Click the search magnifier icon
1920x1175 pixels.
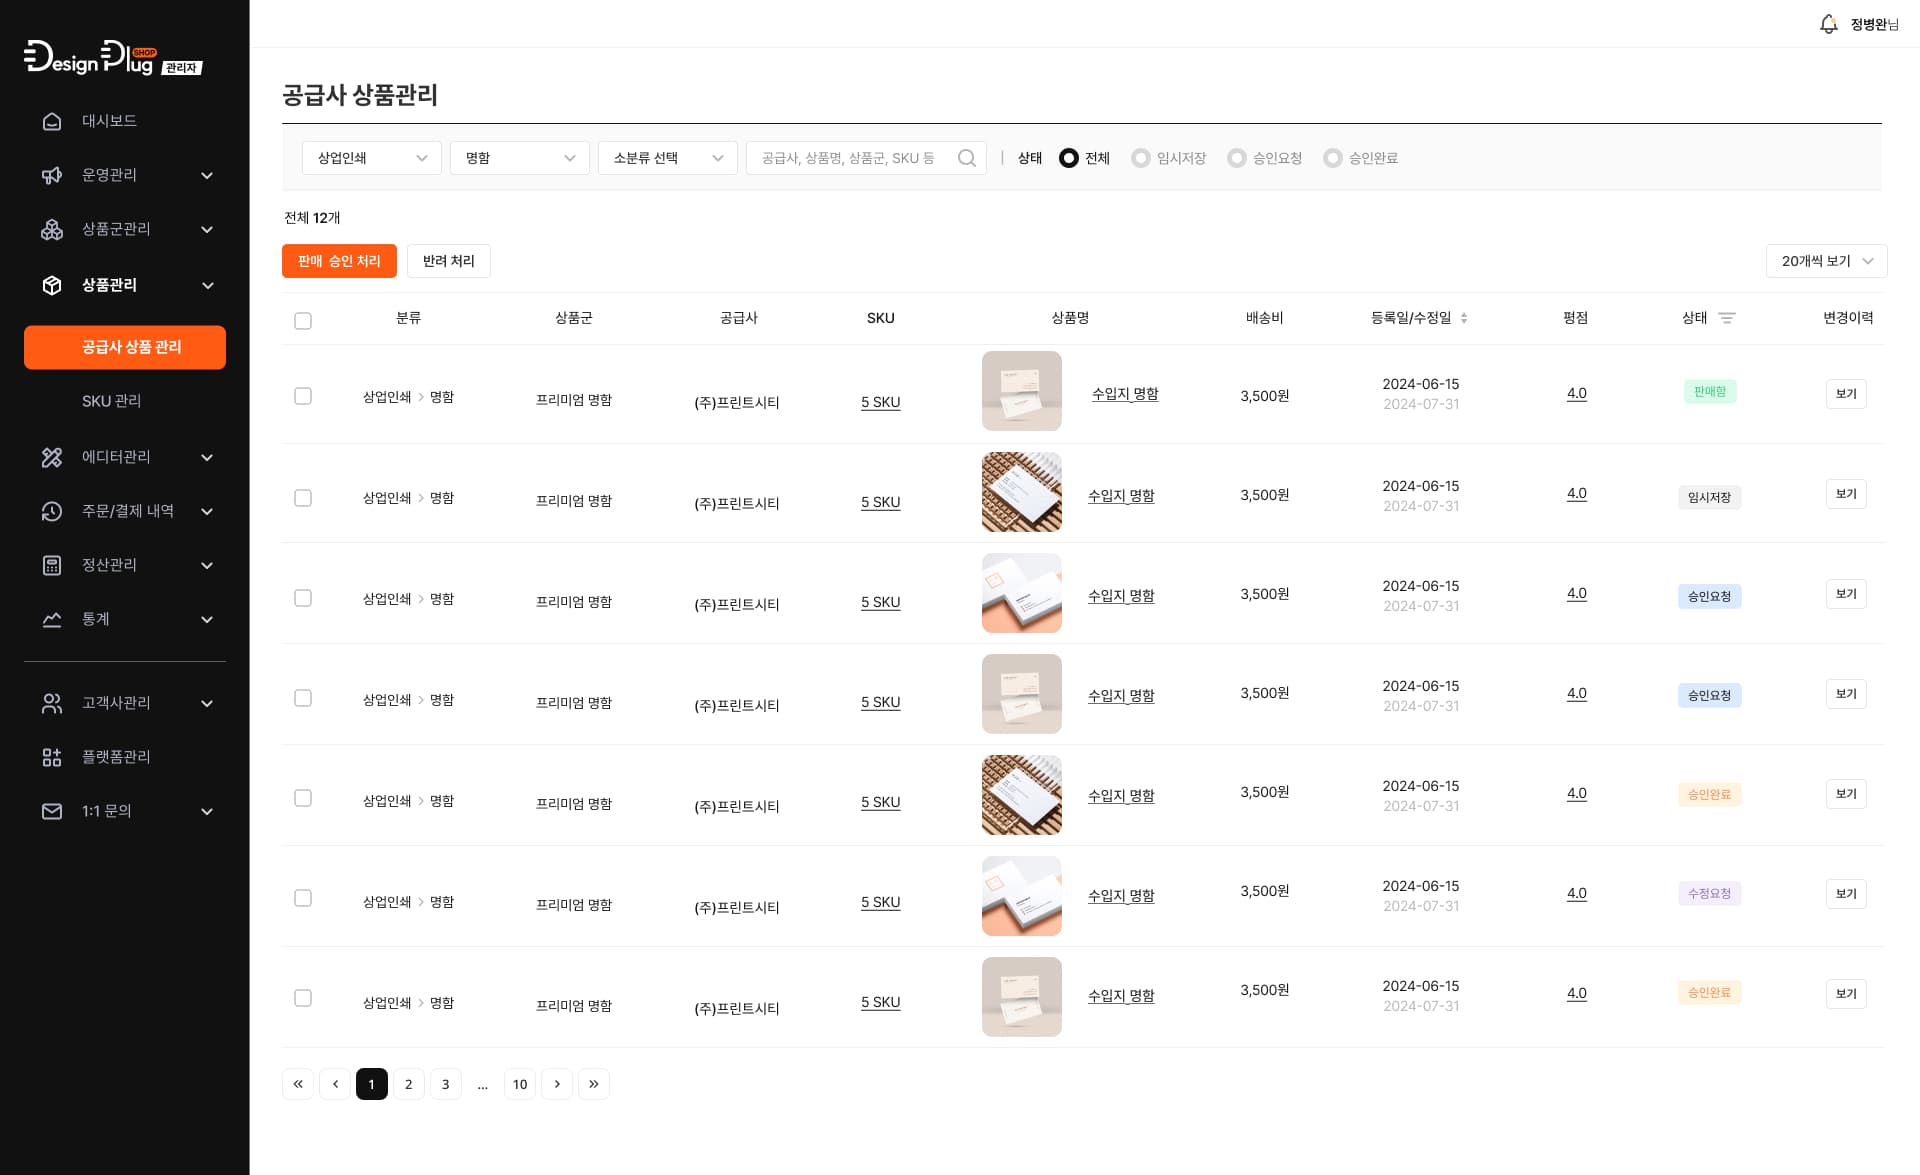pos(966,158)
